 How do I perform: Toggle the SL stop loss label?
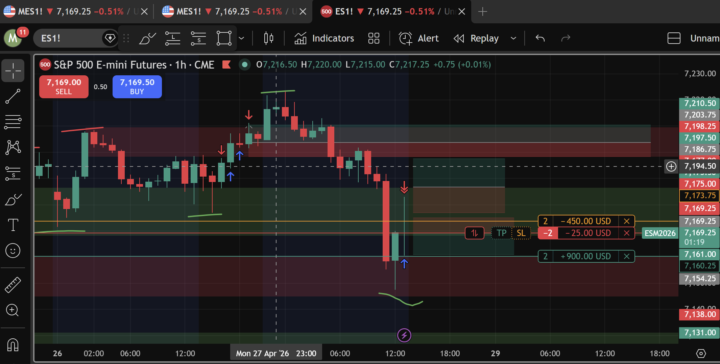(520, 233)
